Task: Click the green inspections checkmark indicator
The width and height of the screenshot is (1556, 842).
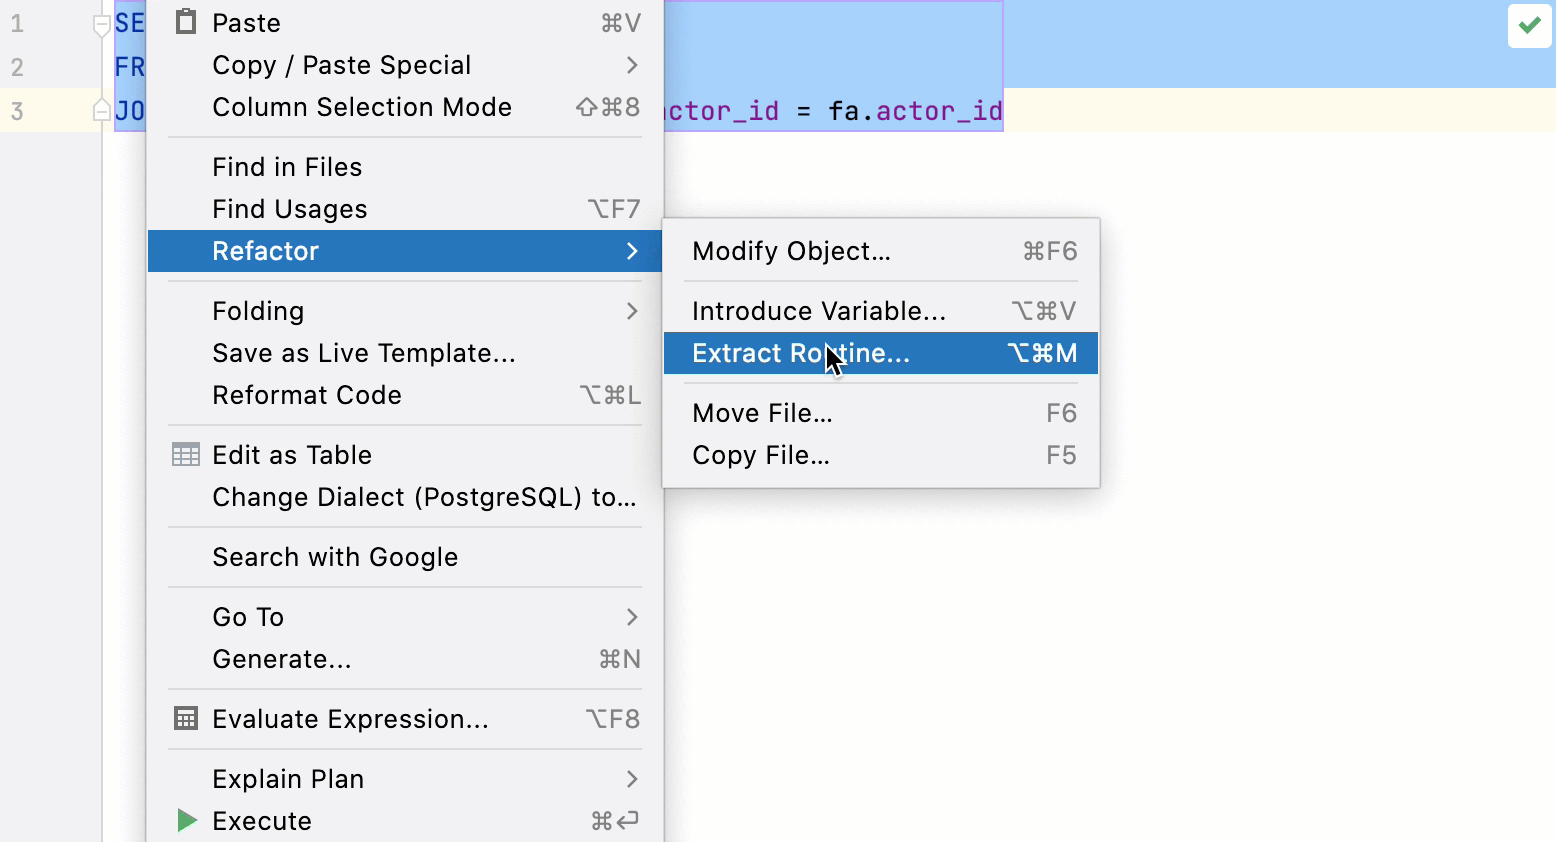Action: coord(1528,27)
